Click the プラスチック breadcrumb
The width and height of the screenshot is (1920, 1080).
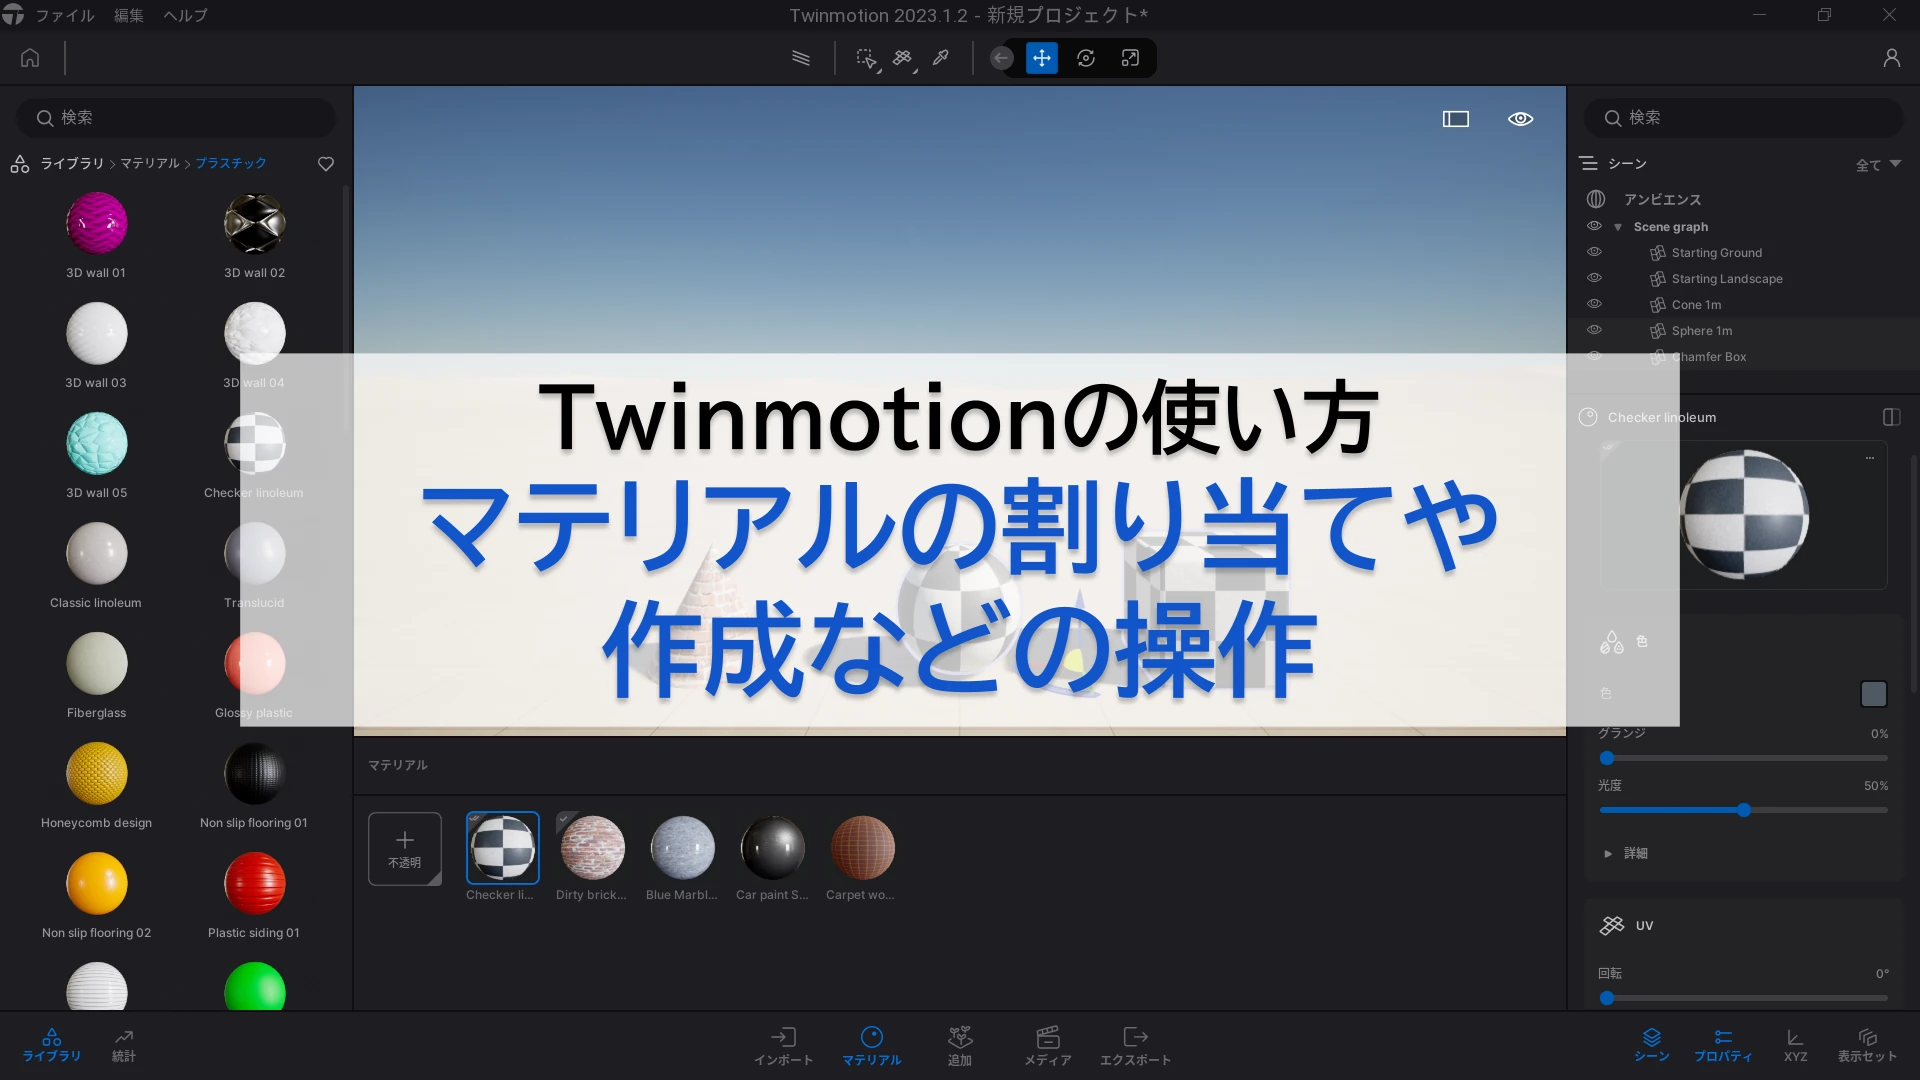click(x=231, y=163)
